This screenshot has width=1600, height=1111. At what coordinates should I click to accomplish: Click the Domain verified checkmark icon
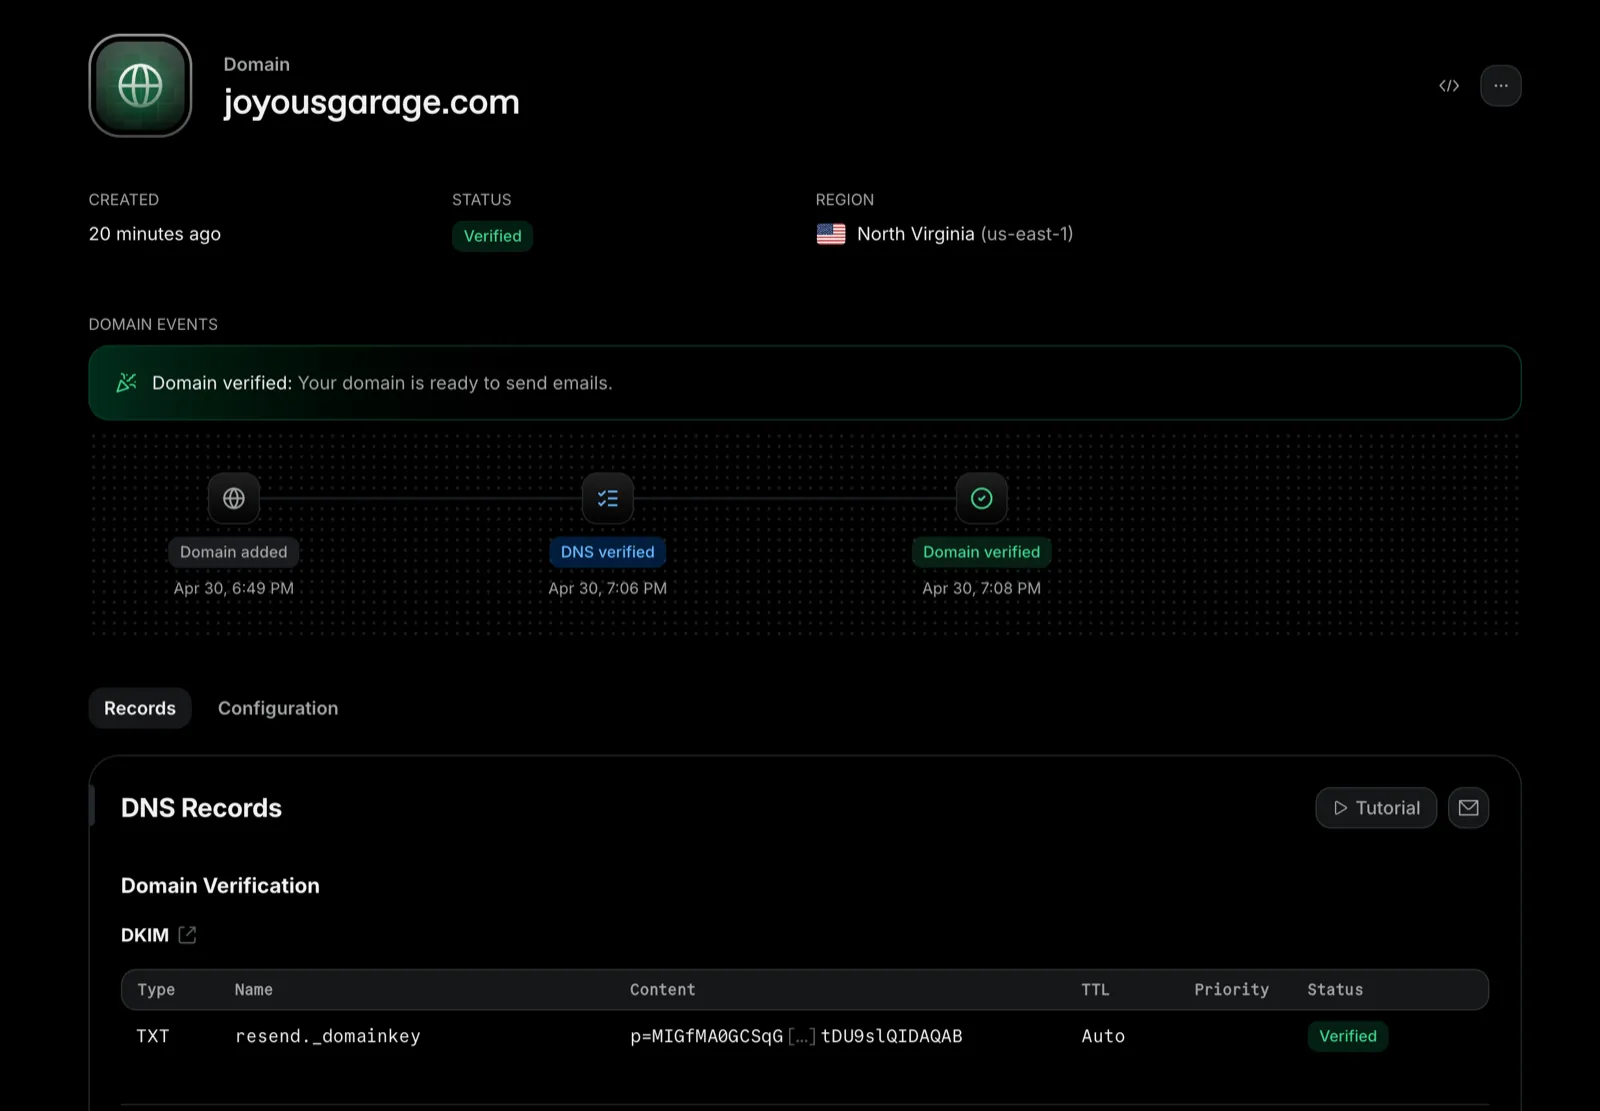(981, 498)
